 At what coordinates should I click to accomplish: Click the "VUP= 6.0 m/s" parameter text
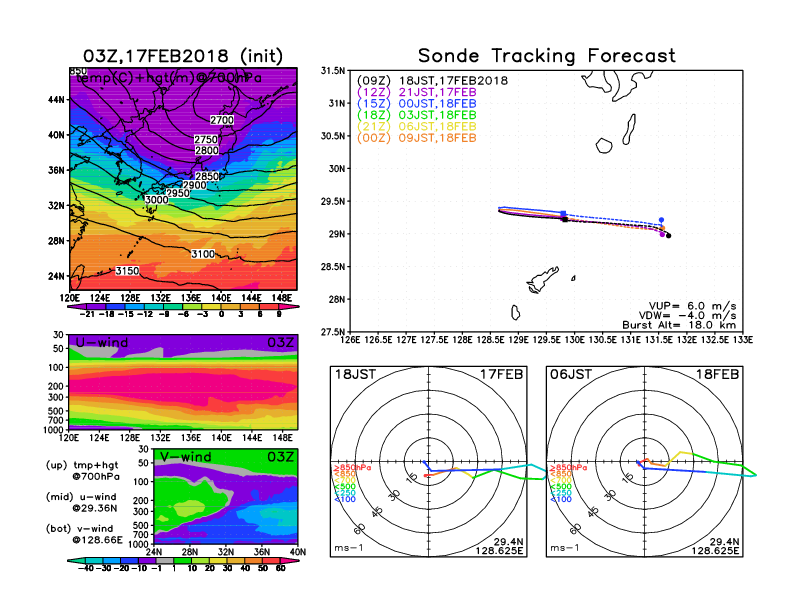click(x=692, y=306)
